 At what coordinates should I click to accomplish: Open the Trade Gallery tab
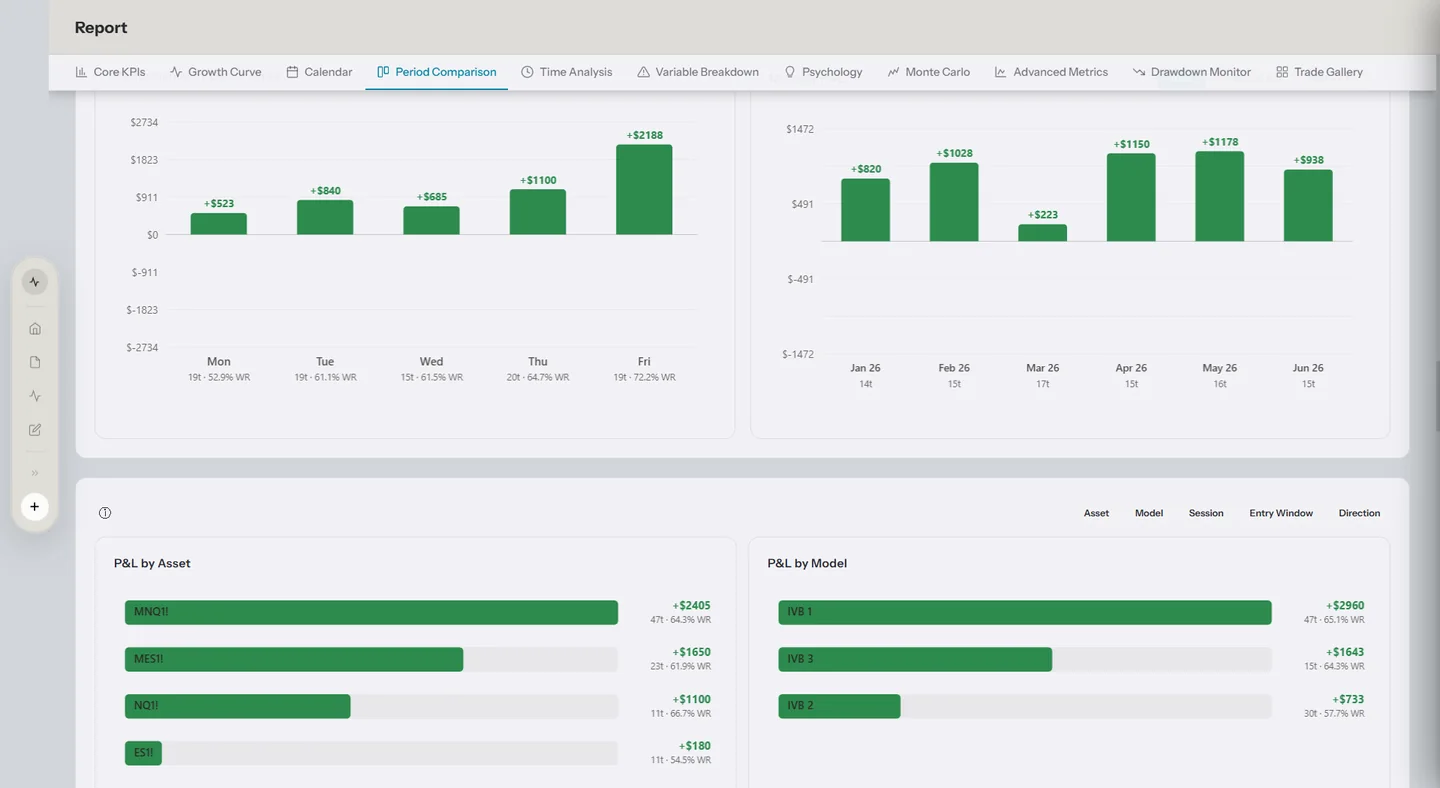pyautogui.click(x=1319, y=72)
